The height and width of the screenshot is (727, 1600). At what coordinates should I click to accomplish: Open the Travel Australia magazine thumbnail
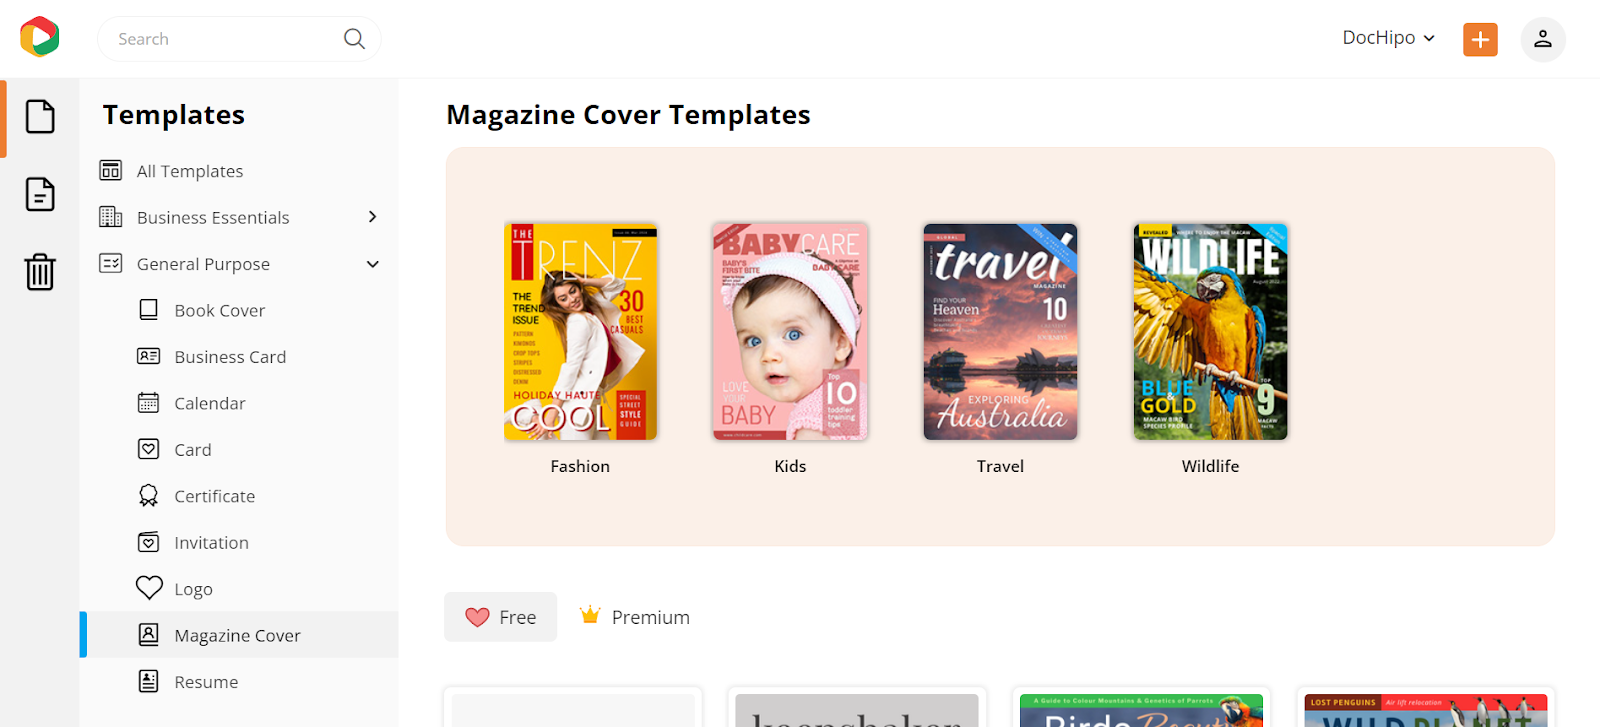1000,331
